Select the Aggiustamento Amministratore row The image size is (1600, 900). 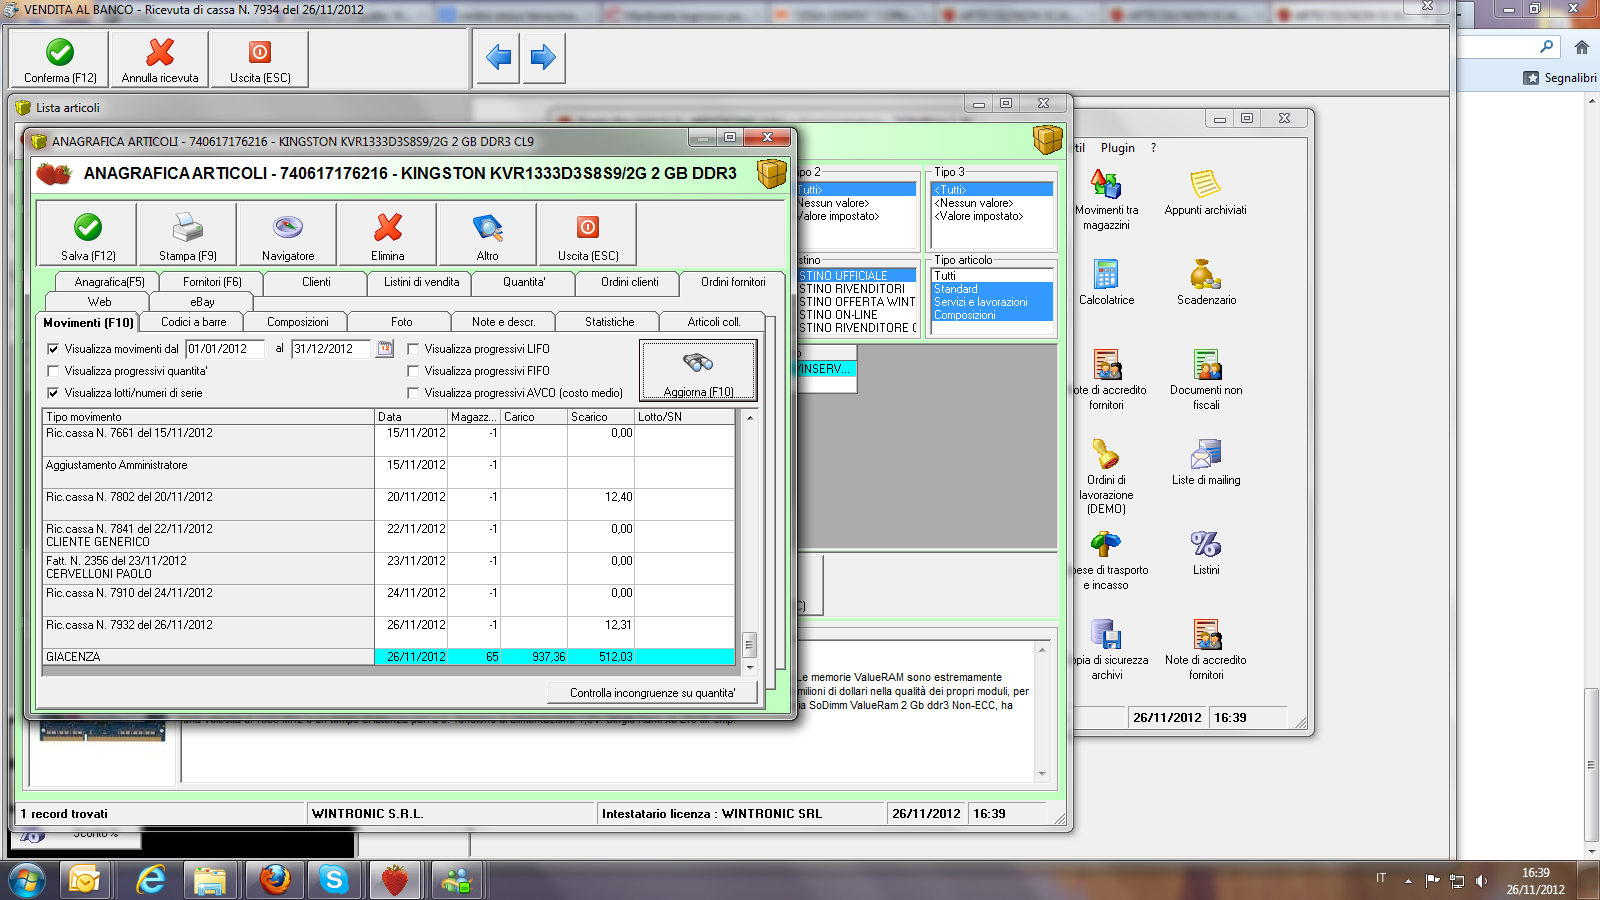point(388,472)
